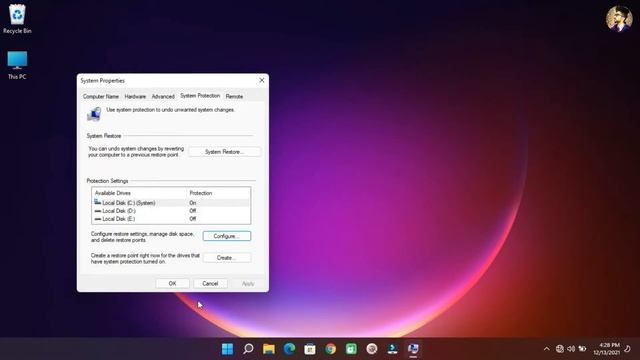
Task: Click the On status for drive C:
Action: click(x=193, y=203)
